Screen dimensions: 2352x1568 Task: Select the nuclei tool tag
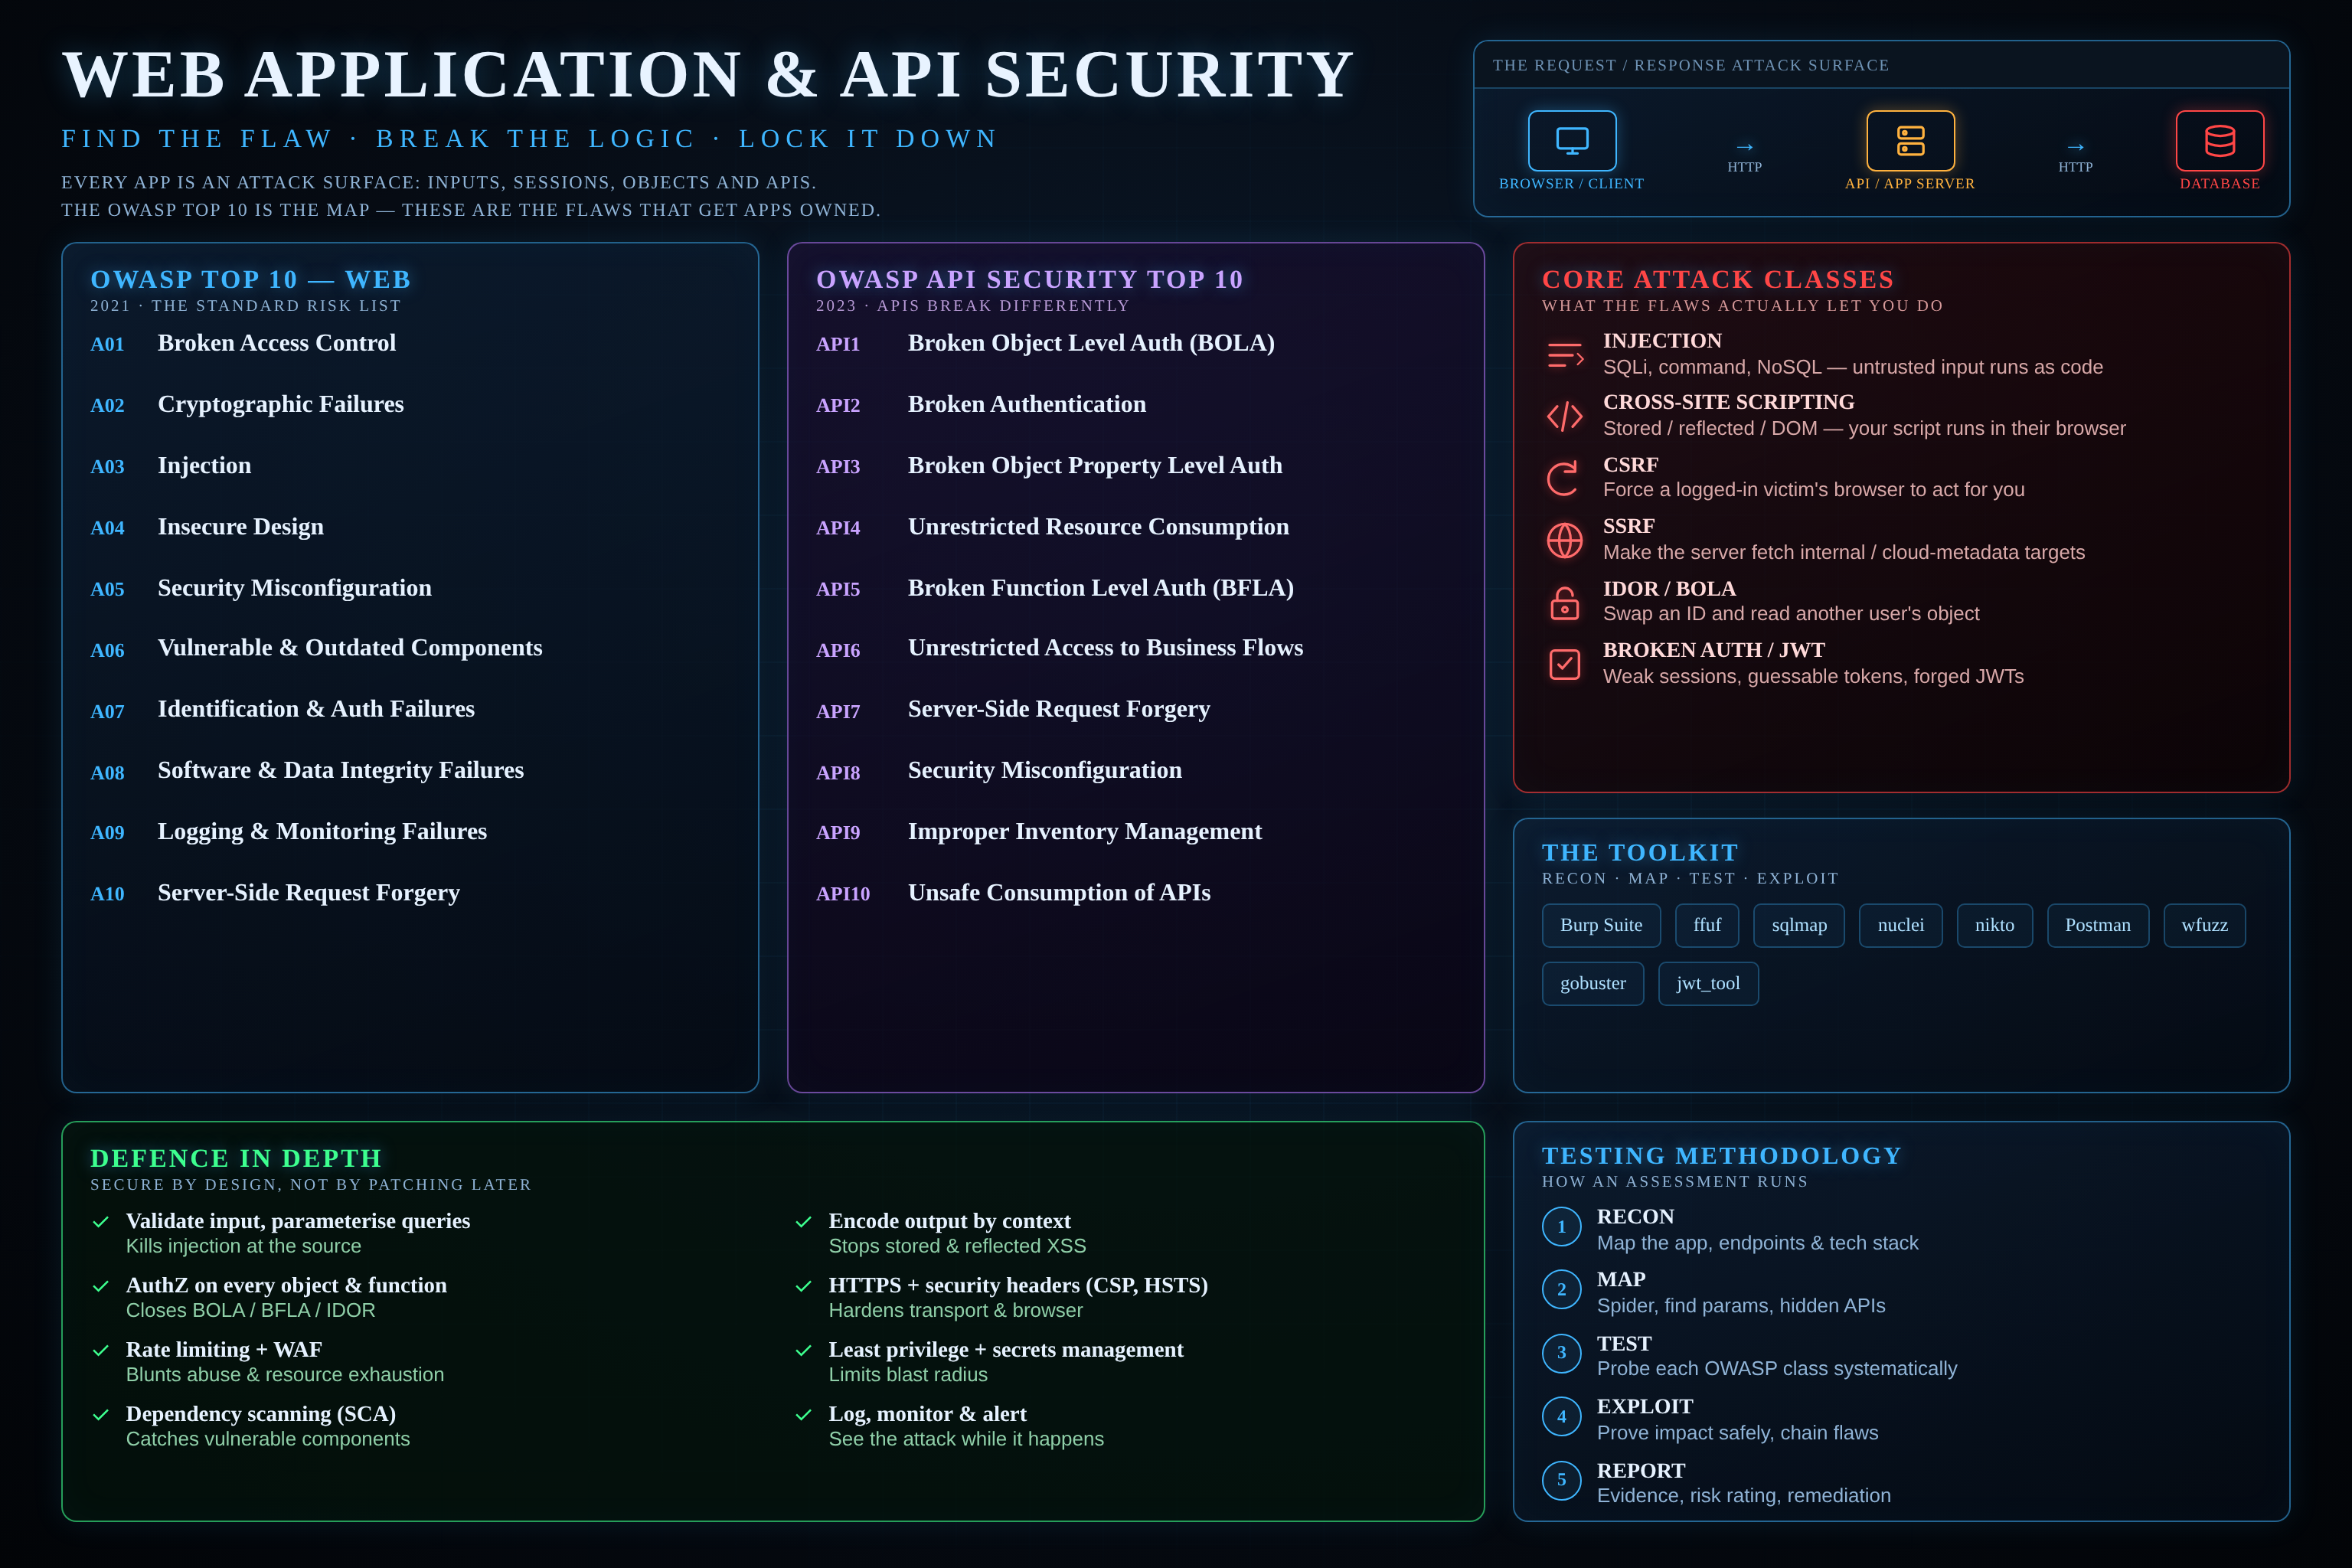(1901, 925)
